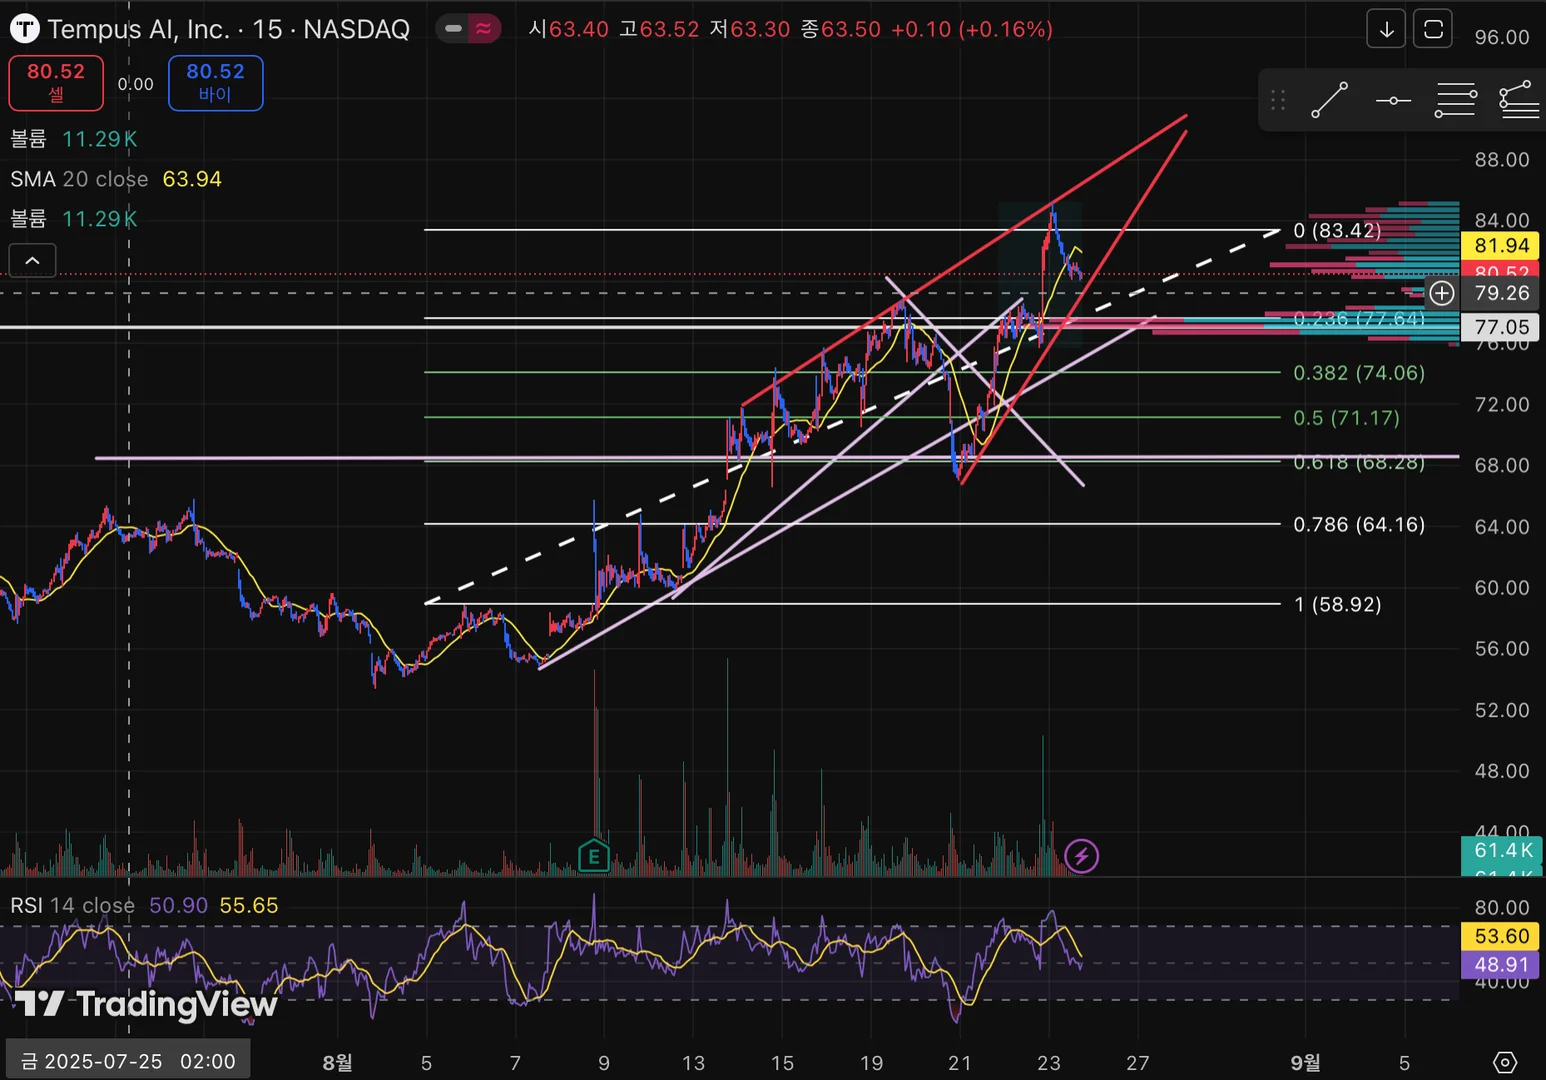The image size is (1546, 1080).
Task: Click the 19 date on the time axis
Action: click(x=871, y=1063)
